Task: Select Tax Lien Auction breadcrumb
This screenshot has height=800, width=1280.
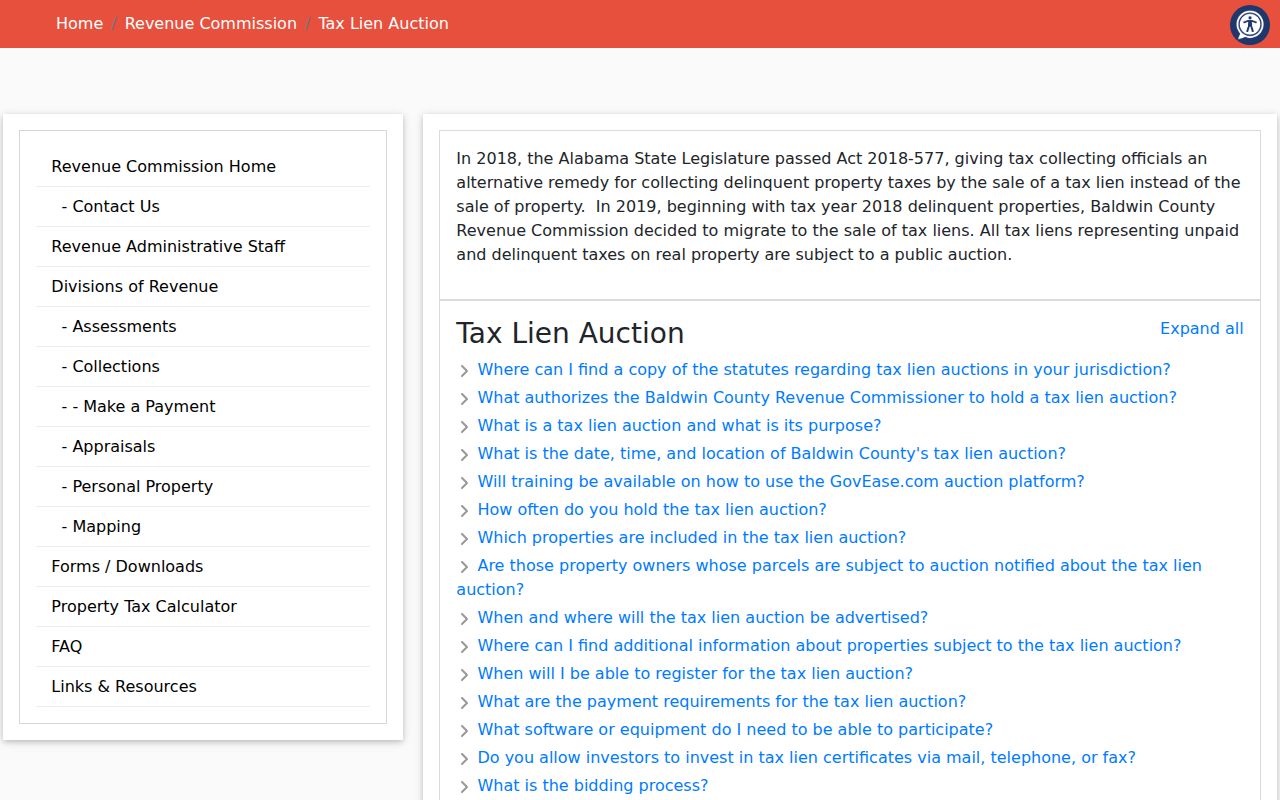Action: point(383,23)
